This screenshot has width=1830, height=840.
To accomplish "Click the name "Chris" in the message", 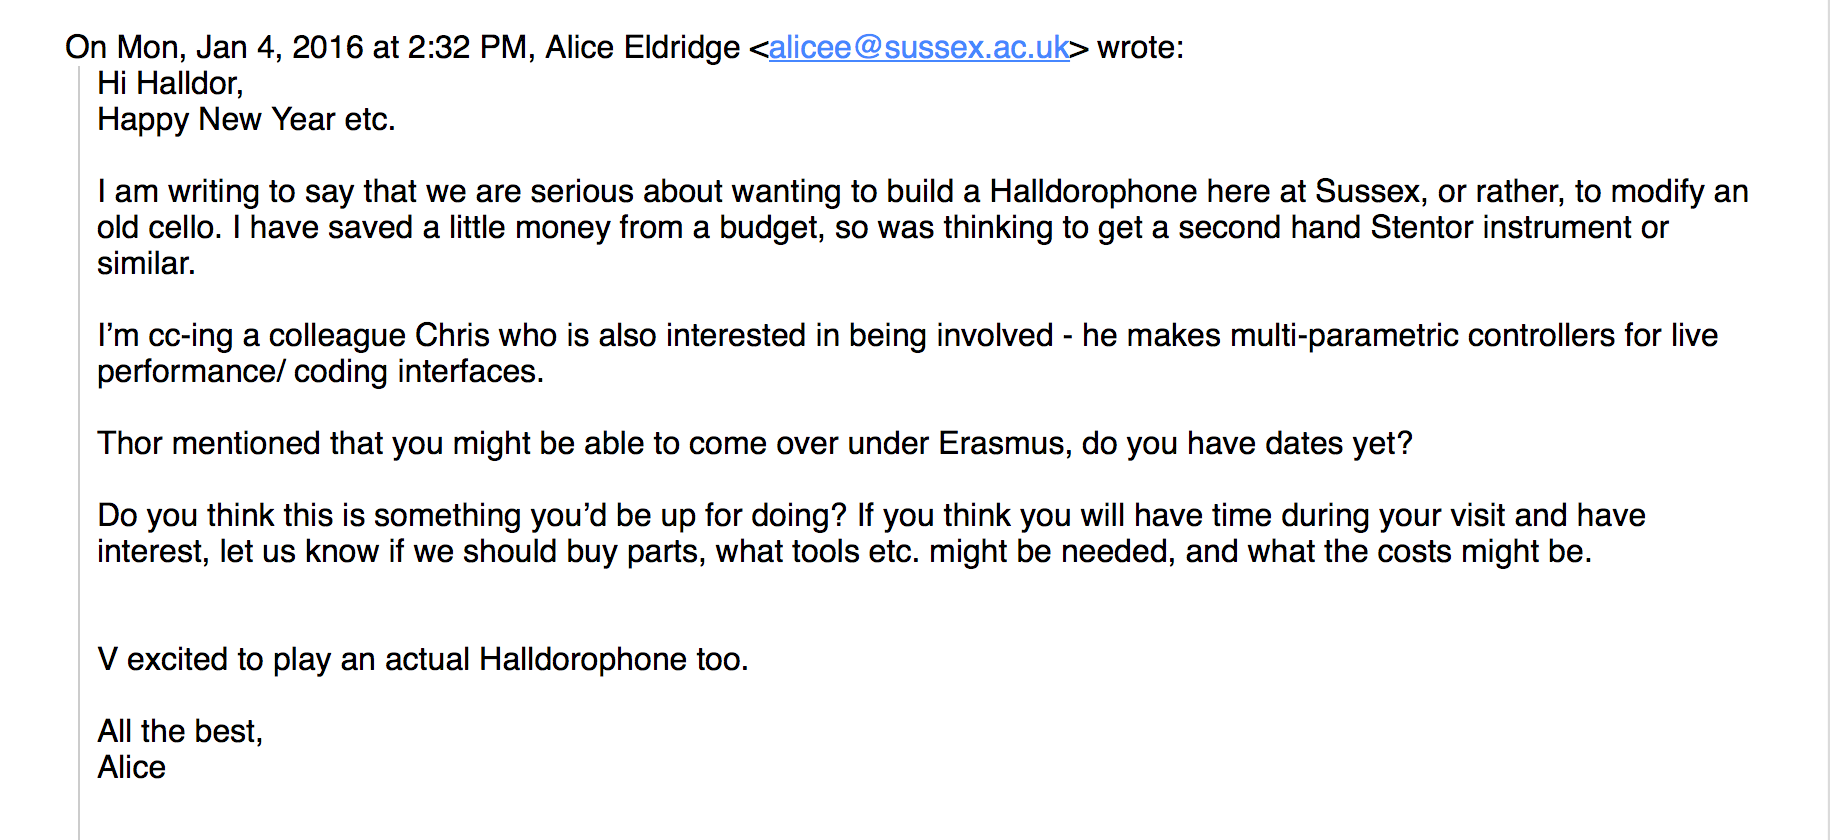I will (452, 335).
